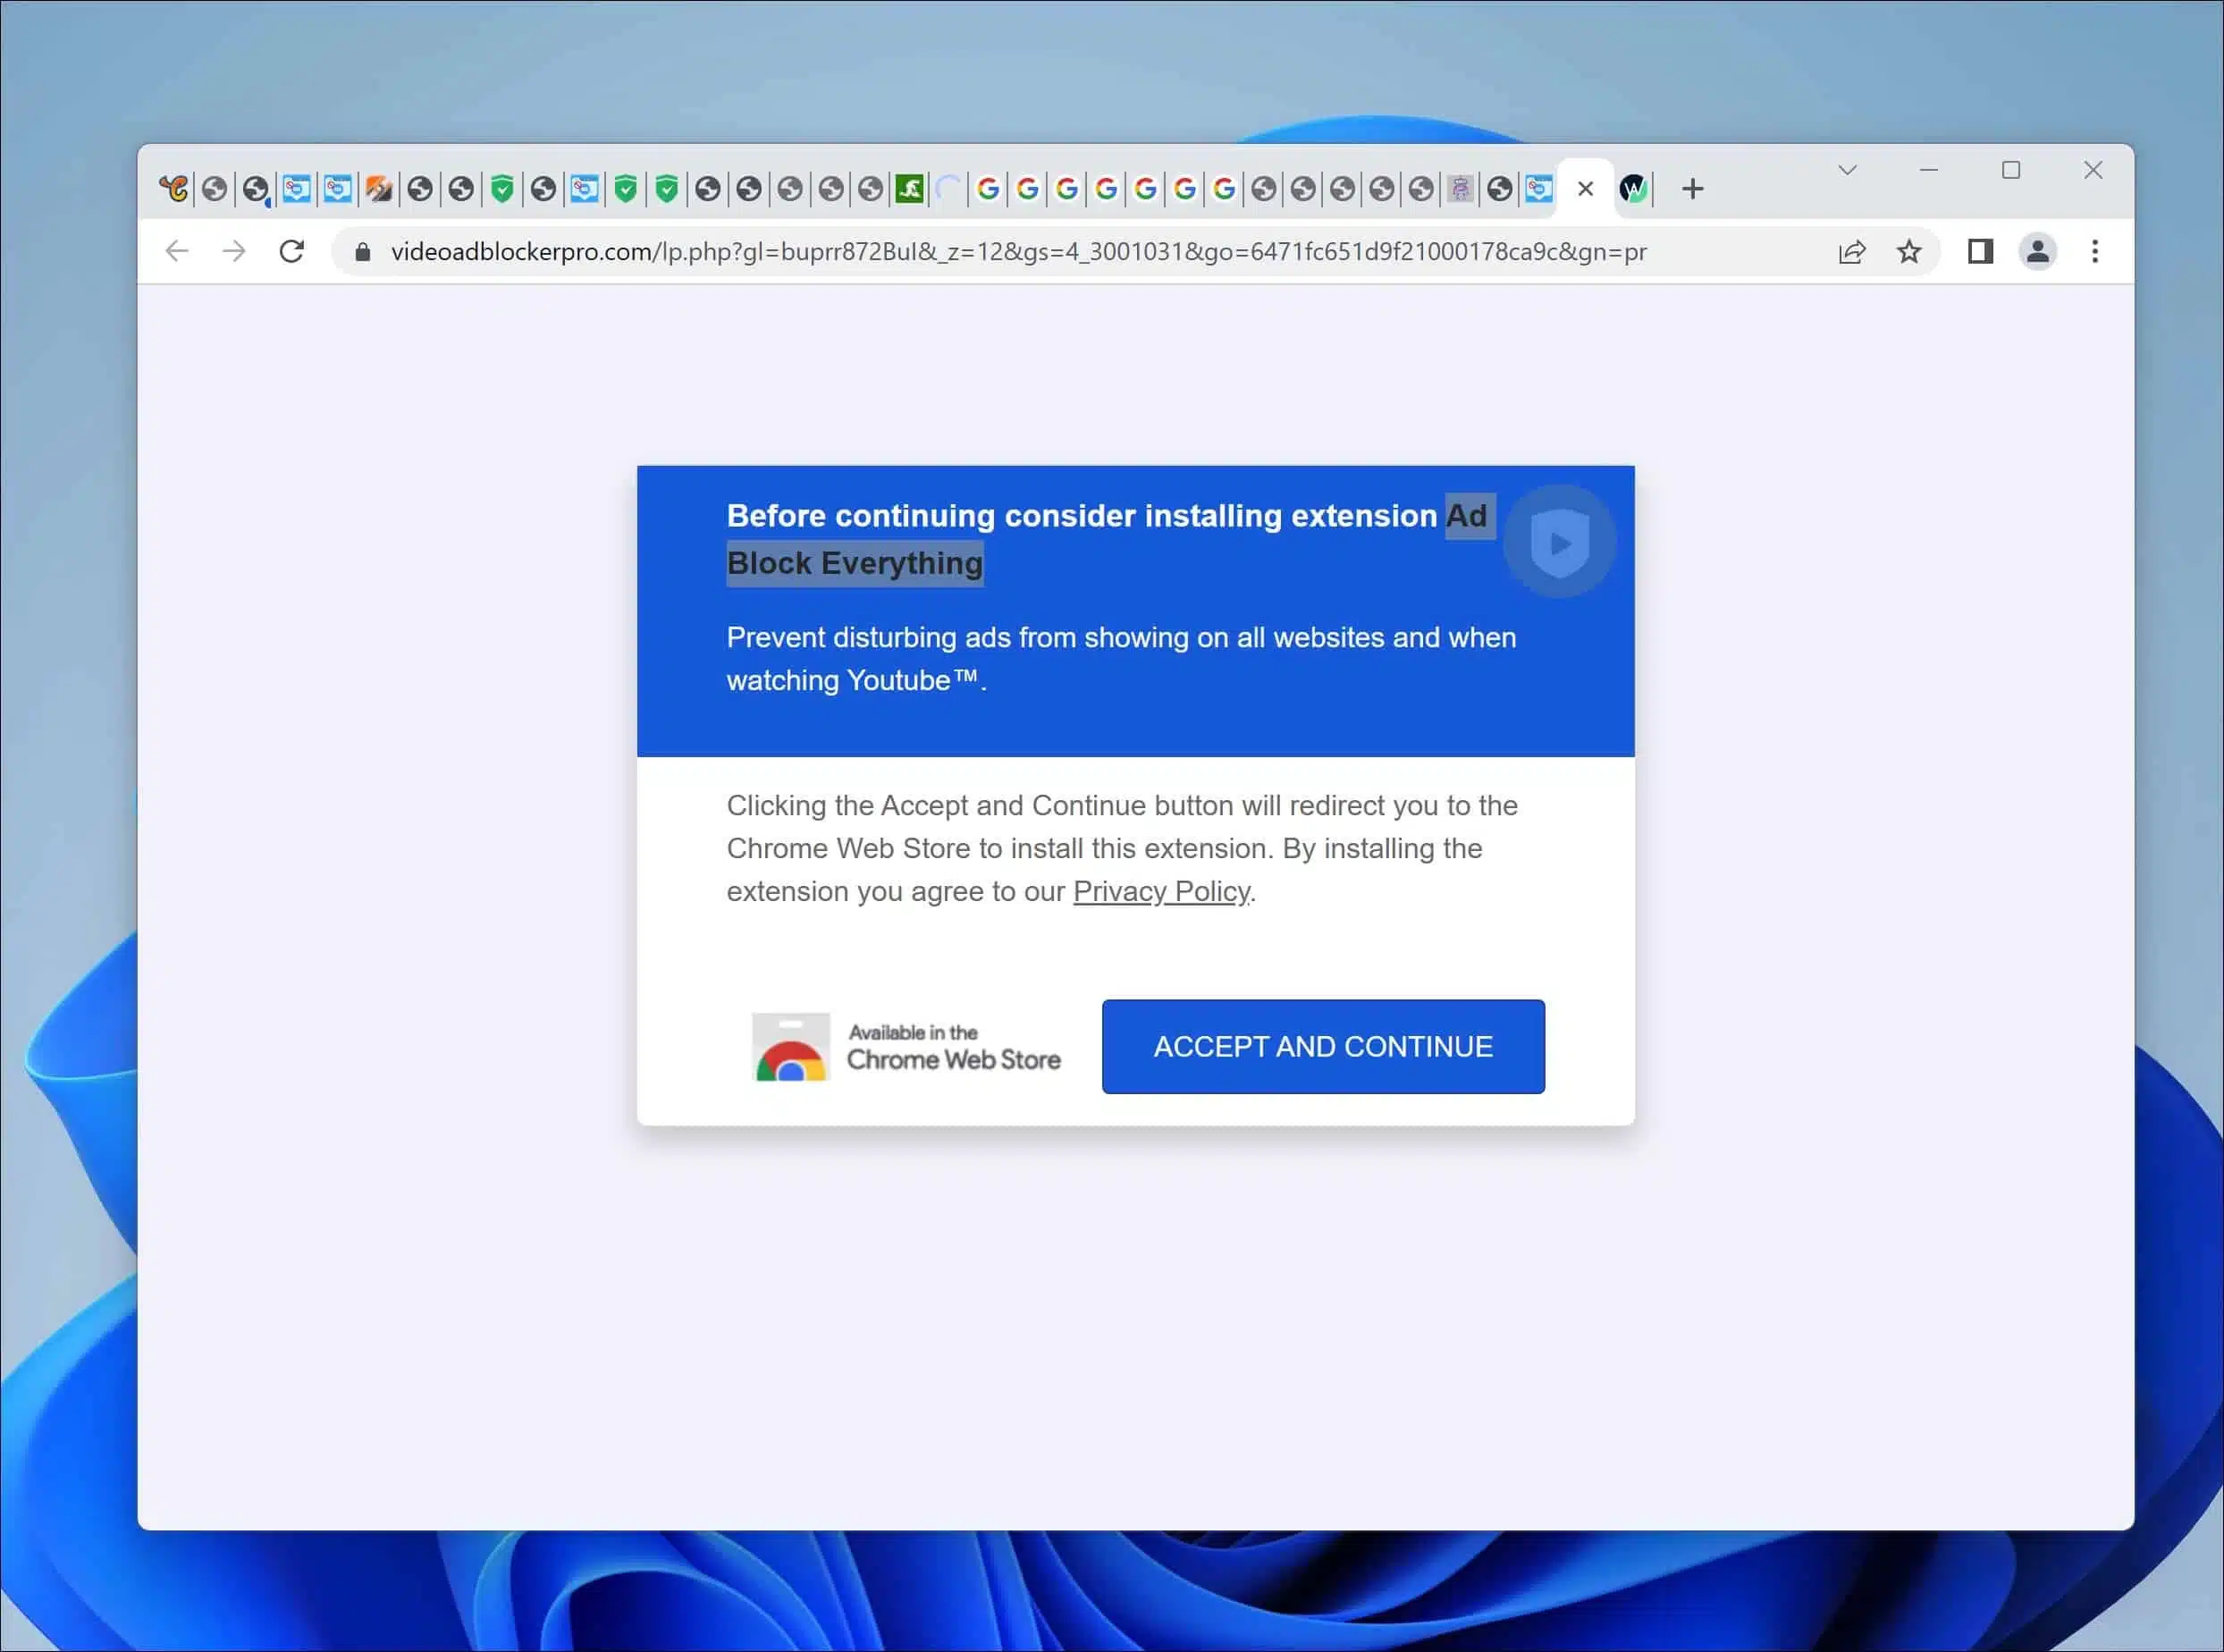Viewport: 2224px width, 1652px height.
Task: Open the Chrome three-dot menu
Action: pos(2095,252)
